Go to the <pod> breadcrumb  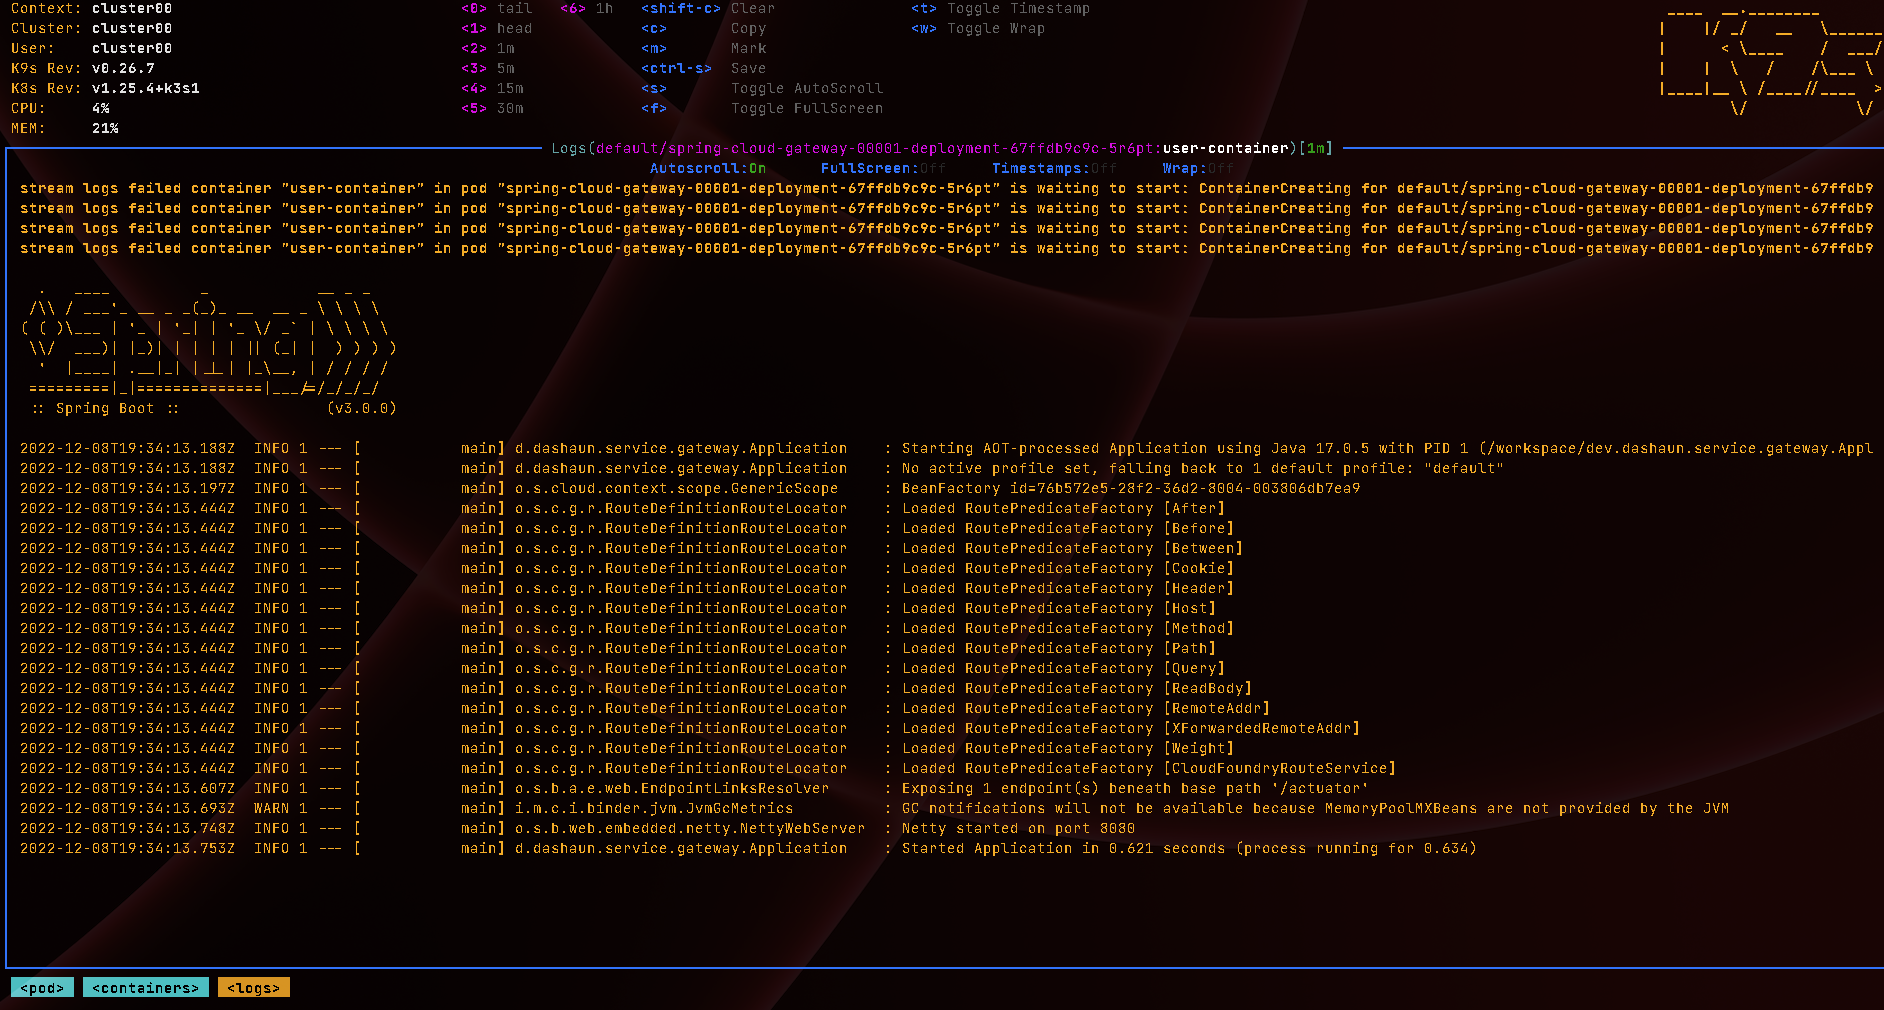42,988
